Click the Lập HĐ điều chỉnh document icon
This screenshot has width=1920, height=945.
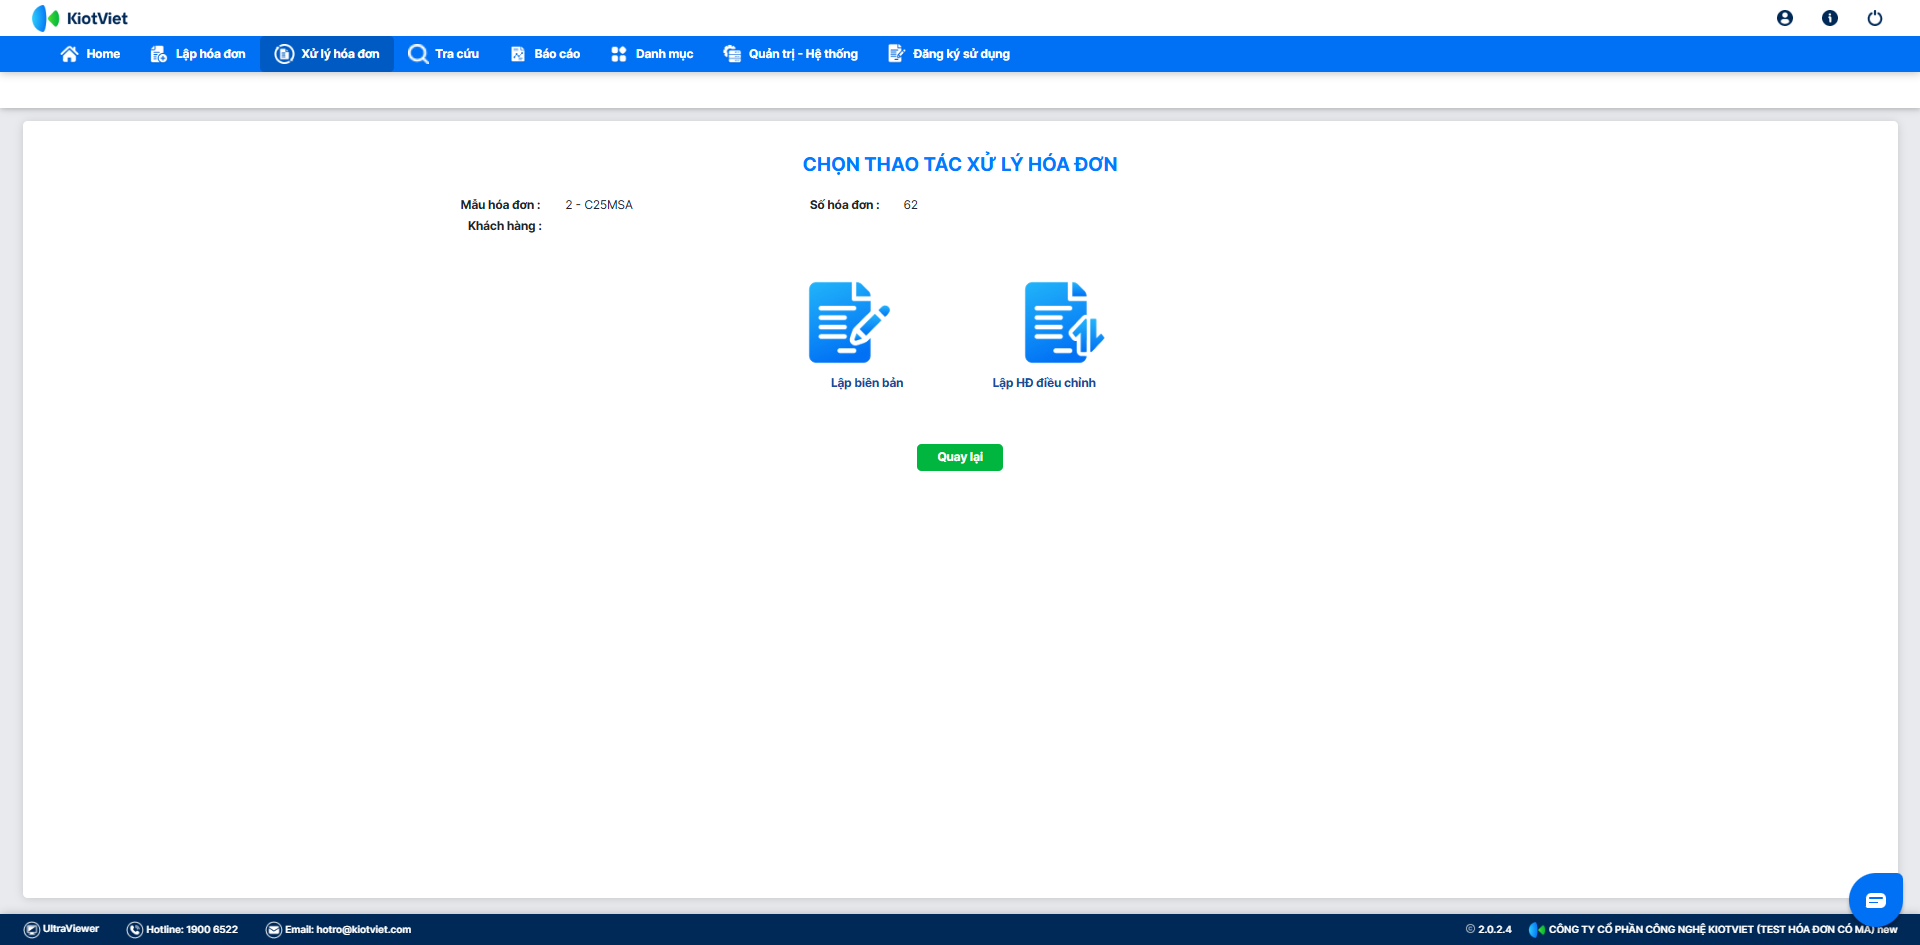[x=1064, y=322]
